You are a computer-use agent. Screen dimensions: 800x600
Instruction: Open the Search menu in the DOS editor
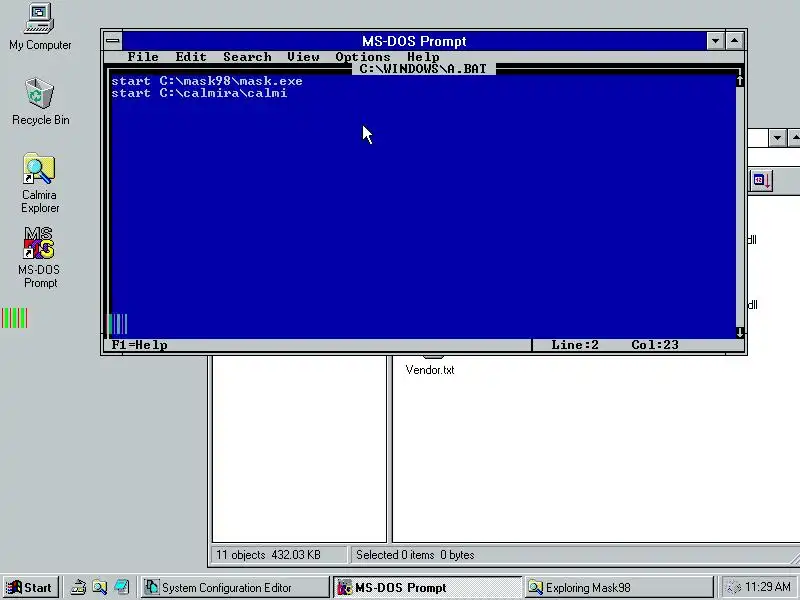[x=247, y=57]
